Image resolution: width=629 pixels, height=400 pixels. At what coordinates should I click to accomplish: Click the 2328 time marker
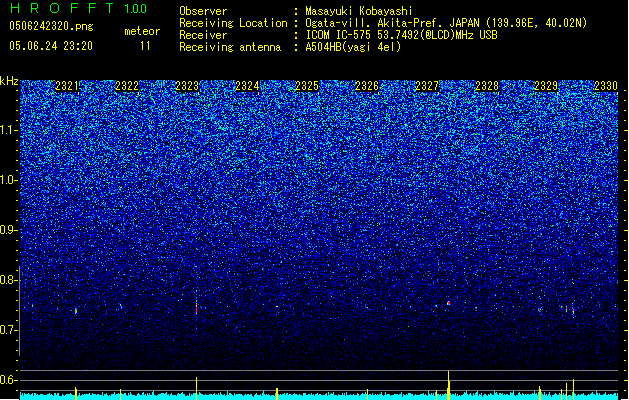coord(487,86)
